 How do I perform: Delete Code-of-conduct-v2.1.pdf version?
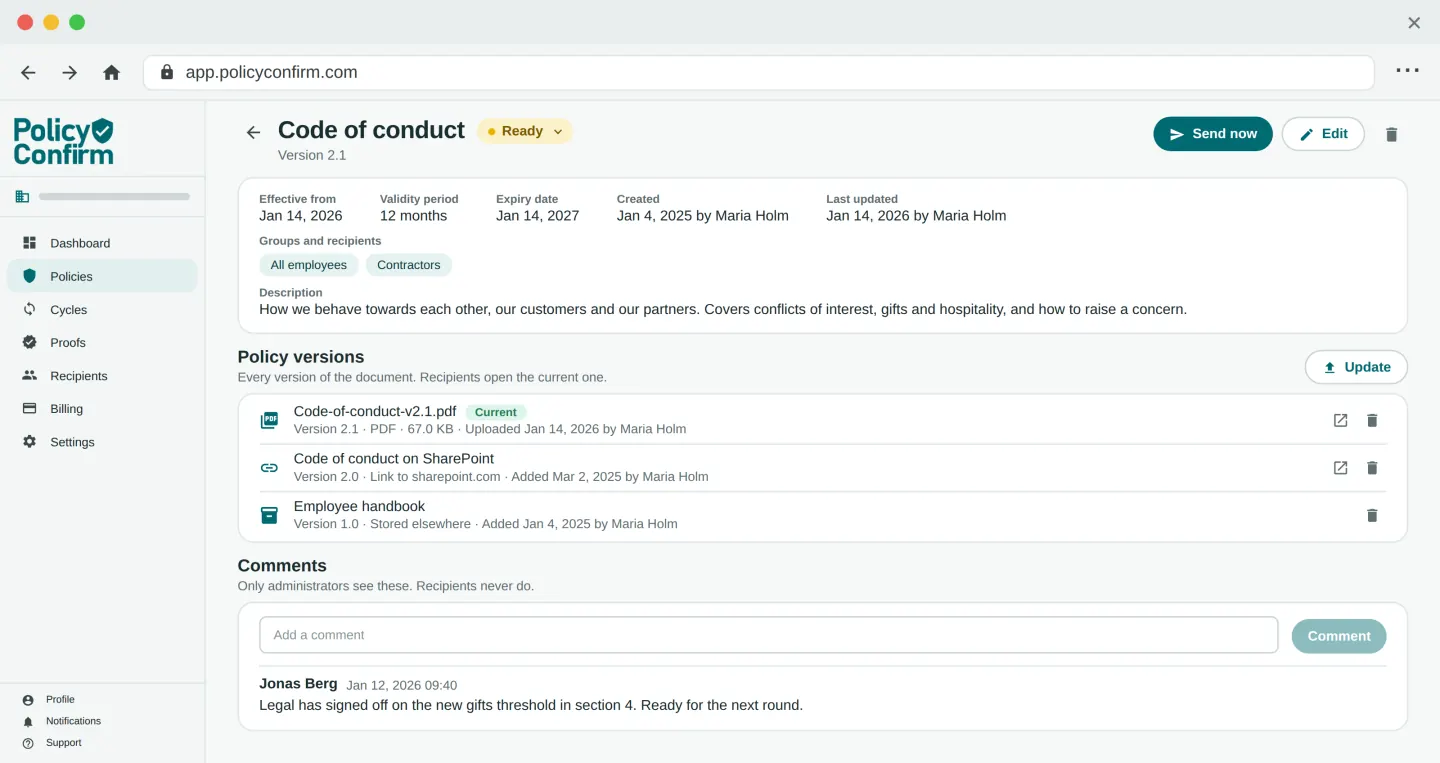[x=1372, y=420]
